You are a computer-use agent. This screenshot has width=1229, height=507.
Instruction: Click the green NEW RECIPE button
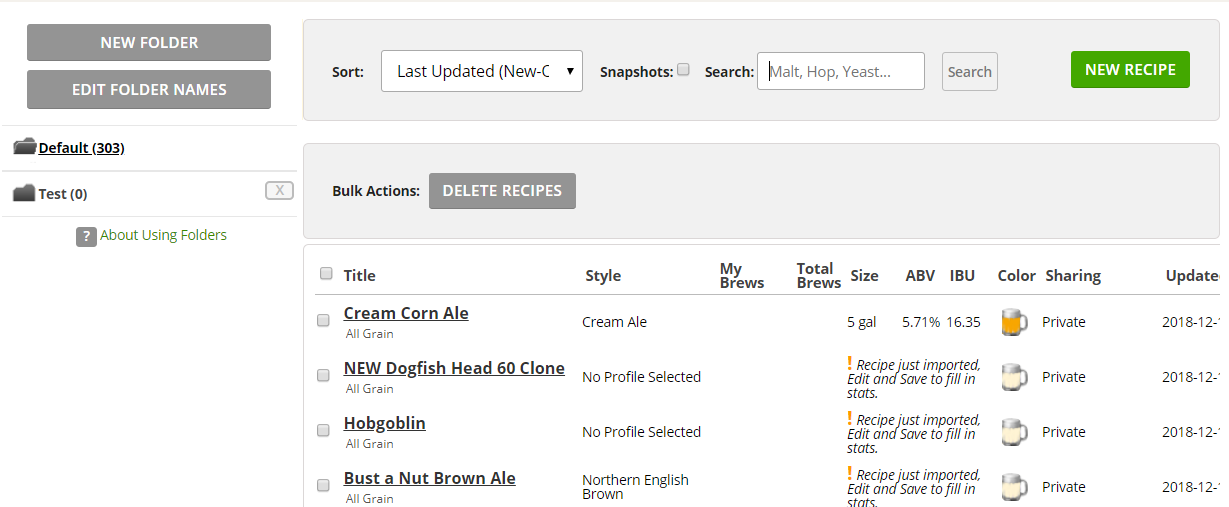[x=1130, y=70]
